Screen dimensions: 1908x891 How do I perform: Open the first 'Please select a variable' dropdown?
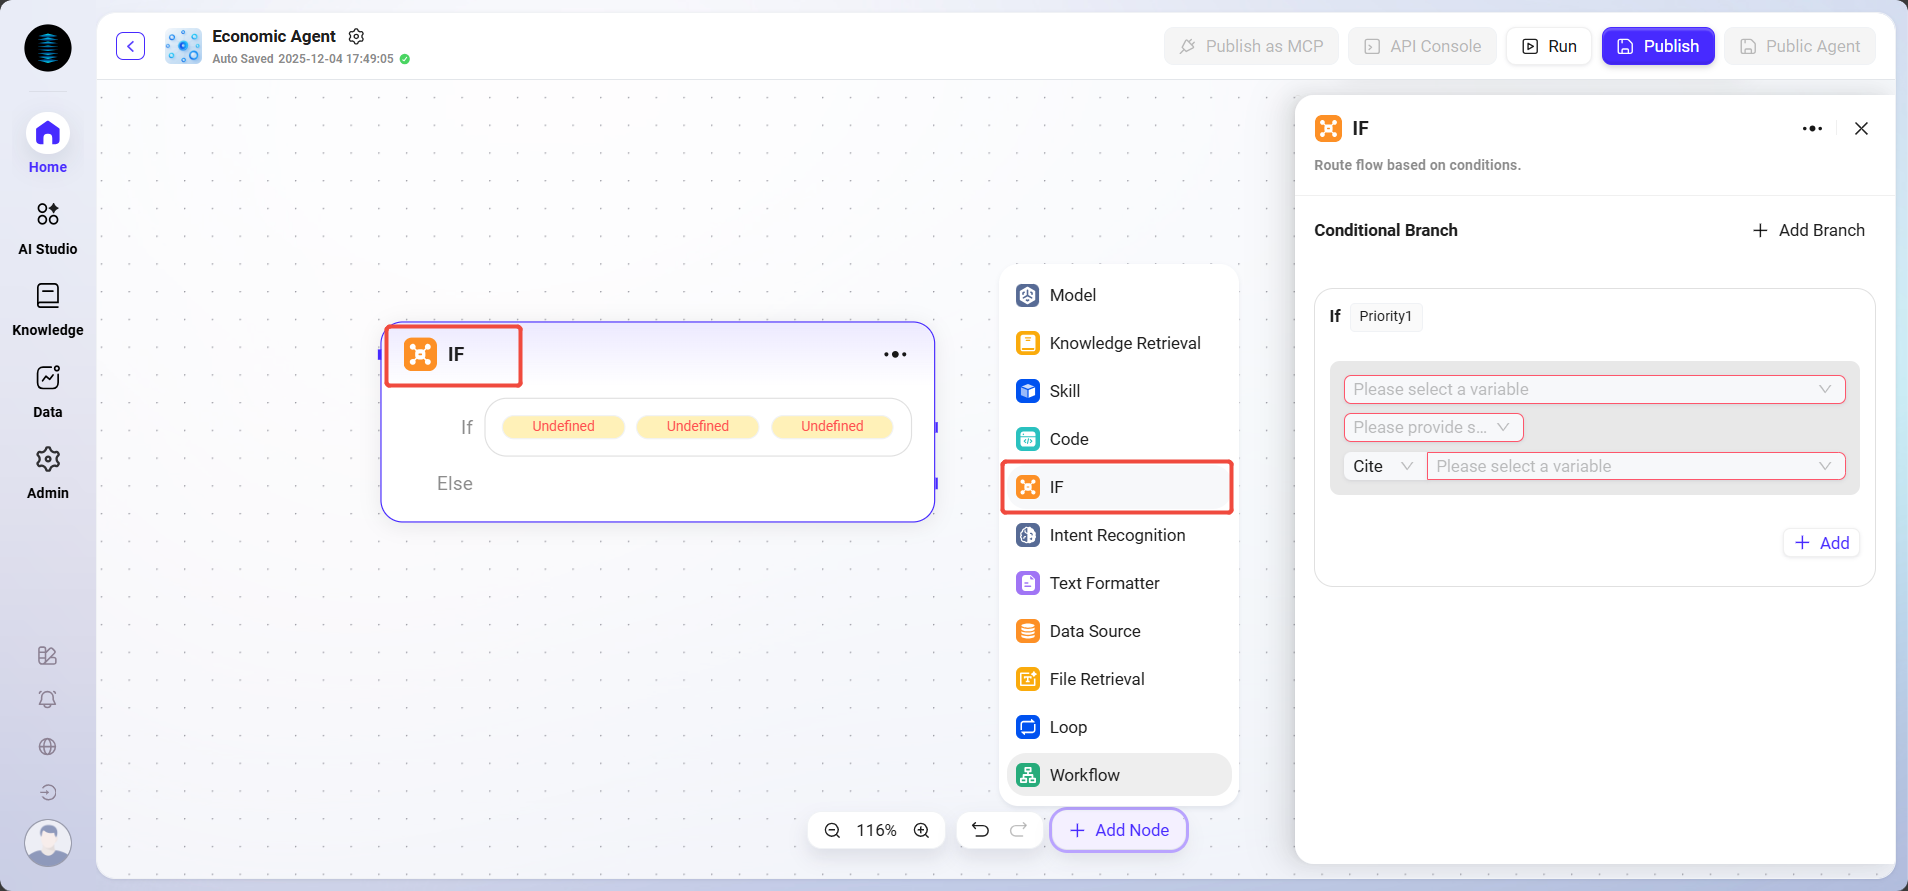pos(1593,389)
